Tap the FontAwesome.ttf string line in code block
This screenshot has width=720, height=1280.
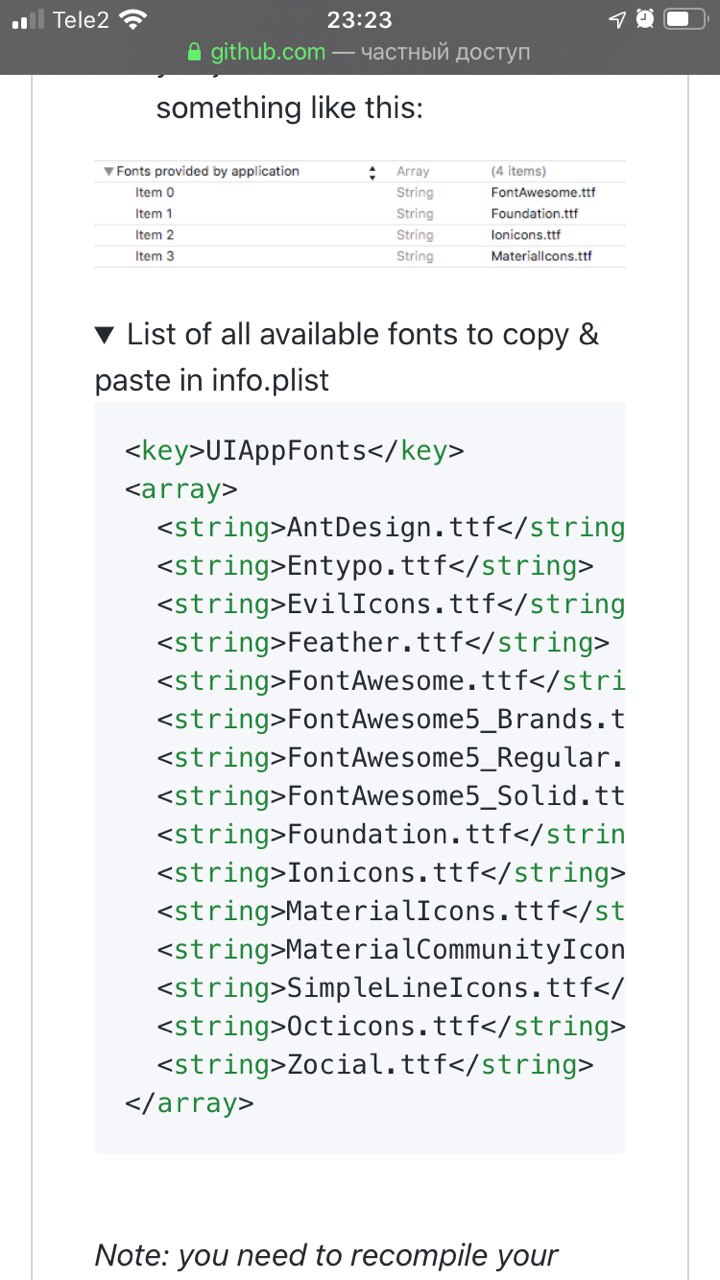point(391,681)
